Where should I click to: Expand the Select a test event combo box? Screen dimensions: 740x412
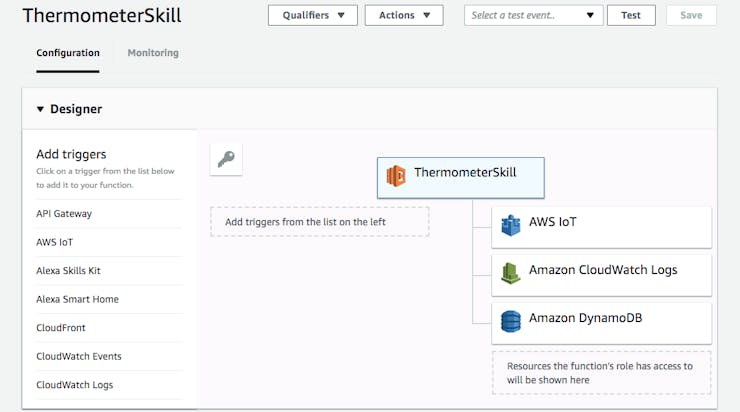tap(533, 15)
